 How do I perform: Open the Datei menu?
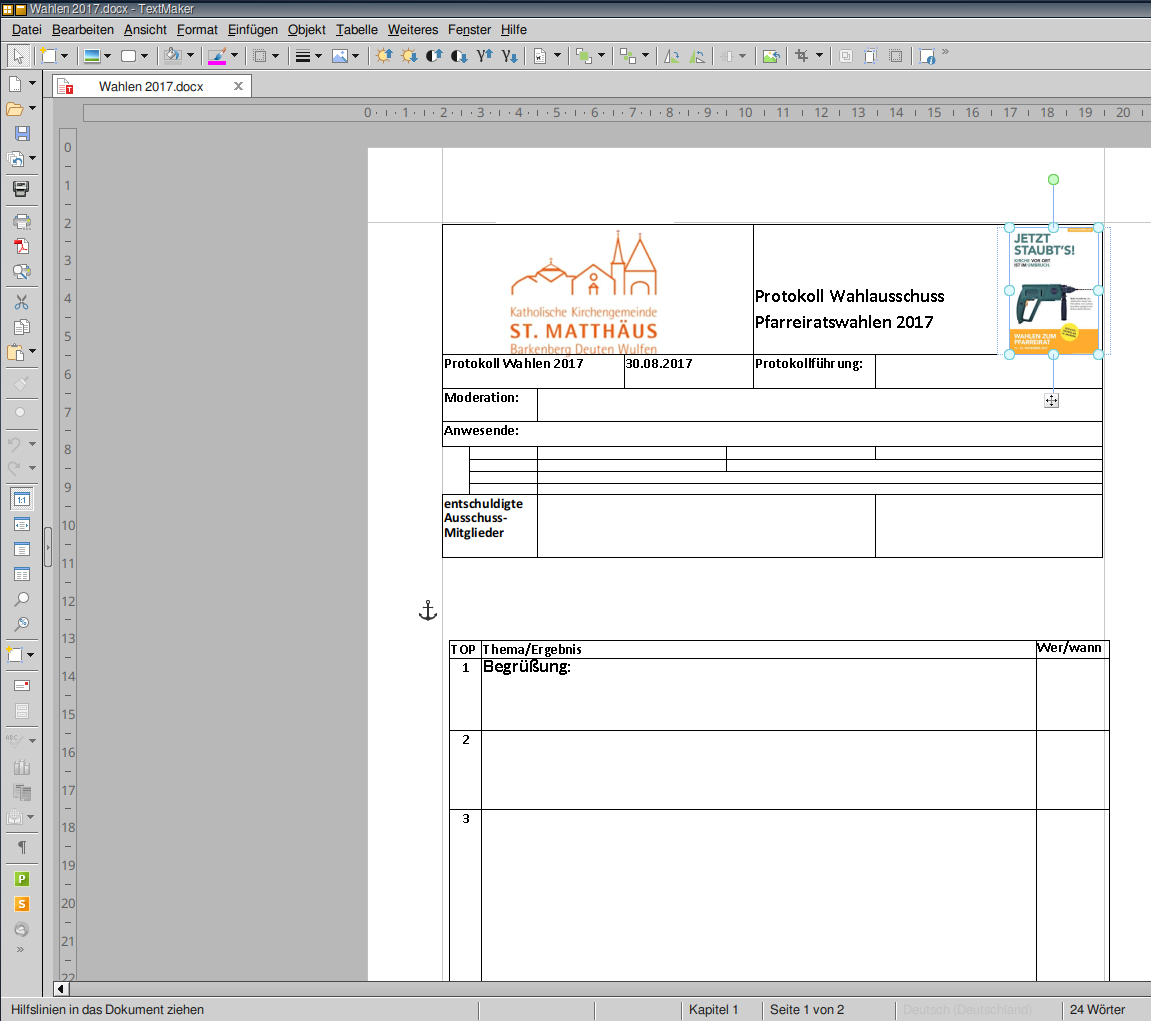click(26, 29)
